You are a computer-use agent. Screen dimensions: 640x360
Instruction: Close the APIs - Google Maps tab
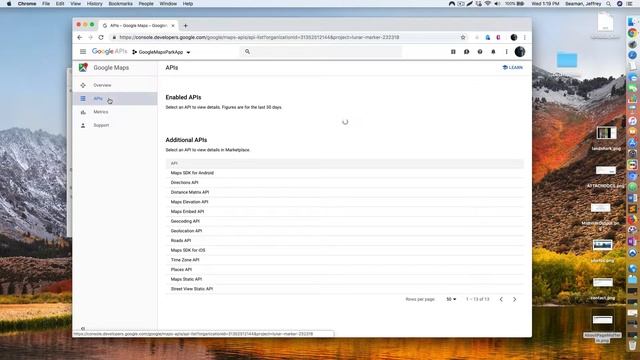[x=173, y=25]
